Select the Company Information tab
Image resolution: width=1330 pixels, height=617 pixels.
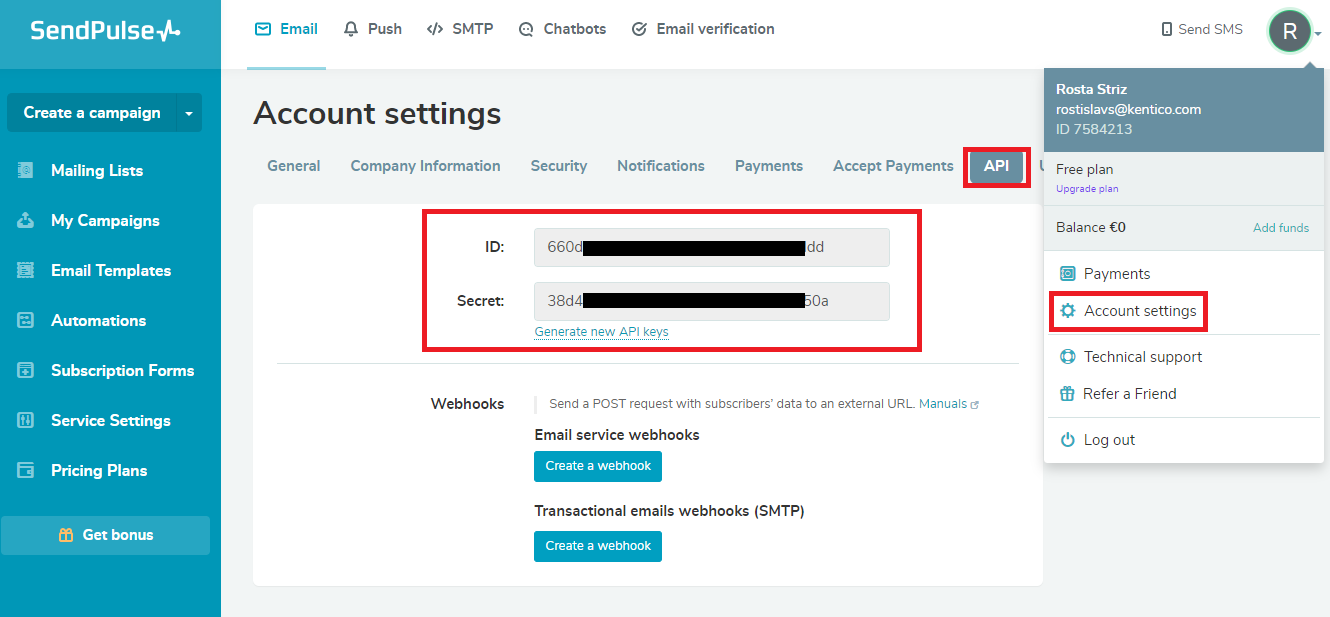point(425,166)
